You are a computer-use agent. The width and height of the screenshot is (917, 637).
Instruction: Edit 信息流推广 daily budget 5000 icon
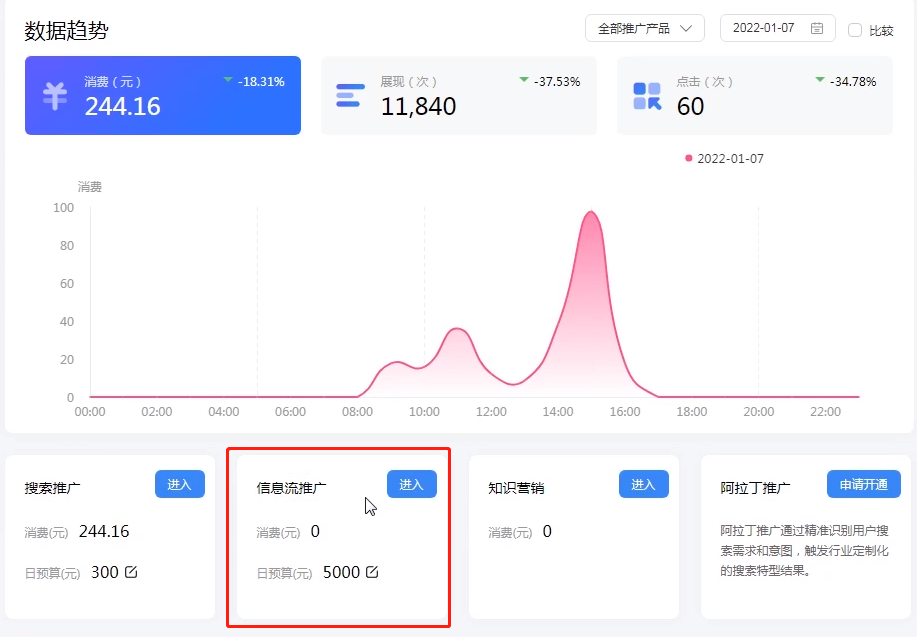[x=372, y=572]
